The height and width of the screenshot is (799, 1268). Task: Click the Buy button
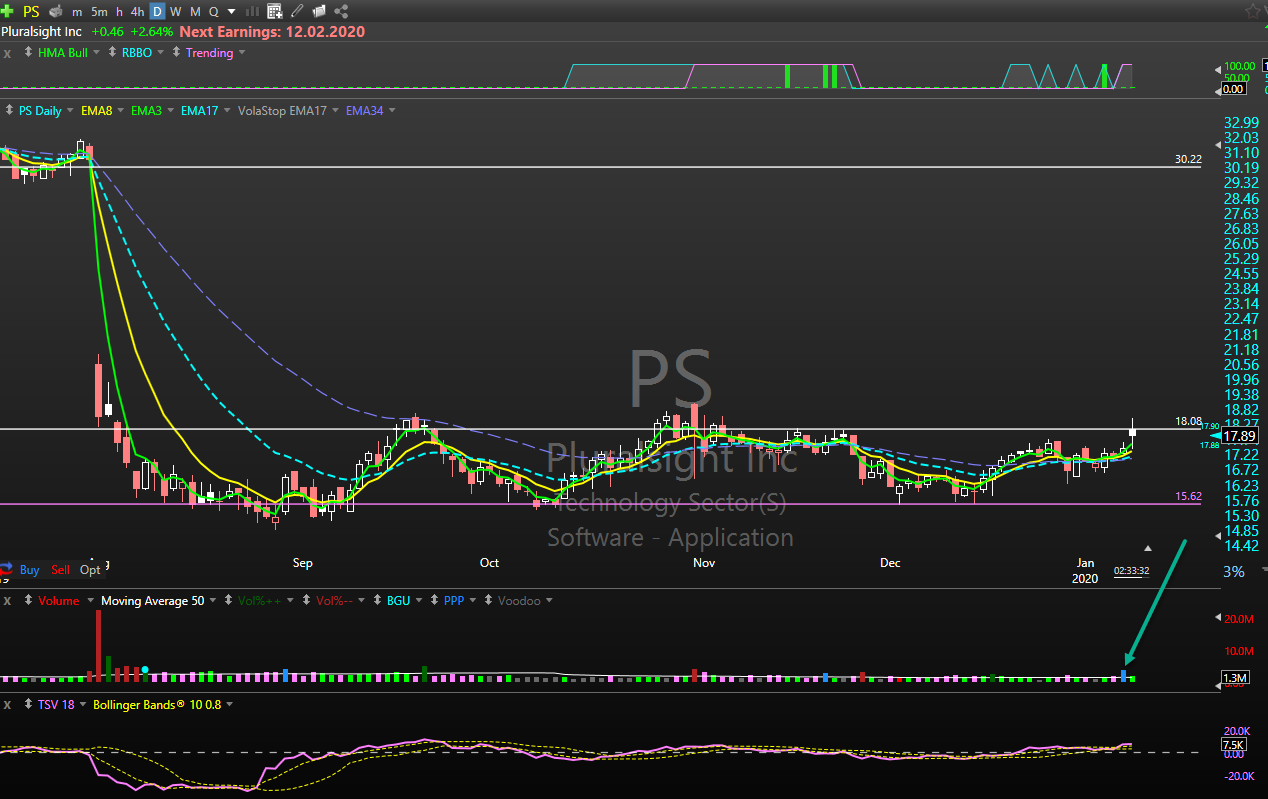tap(29, 570)
